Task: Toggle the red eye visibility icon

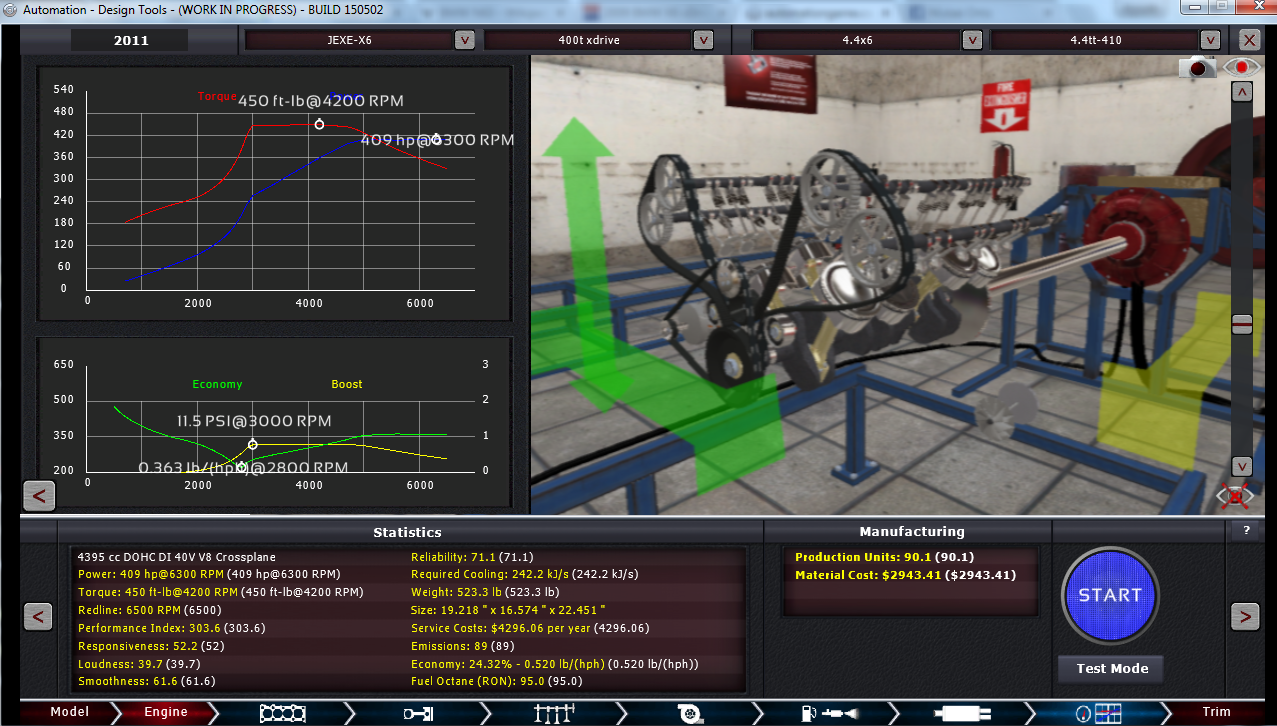Action: click(x=1242, y=67)
